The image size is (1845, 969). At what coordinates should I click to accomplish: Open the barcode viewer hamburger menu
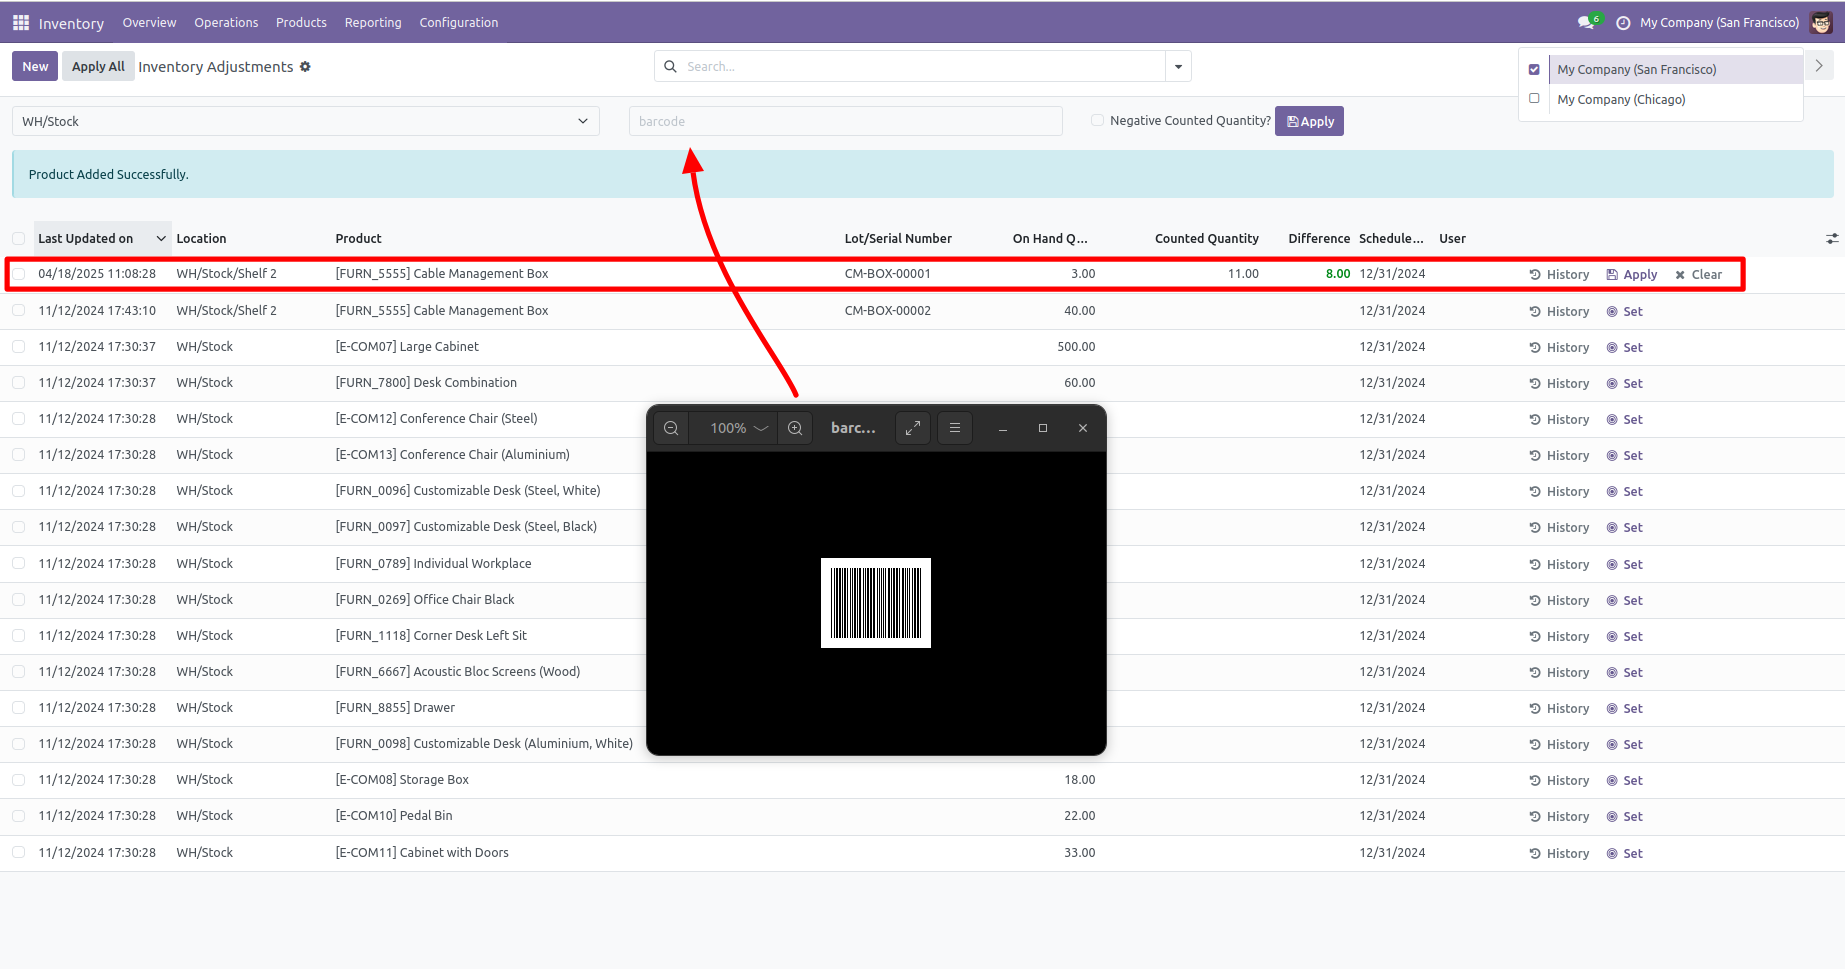tap(955, 428)
